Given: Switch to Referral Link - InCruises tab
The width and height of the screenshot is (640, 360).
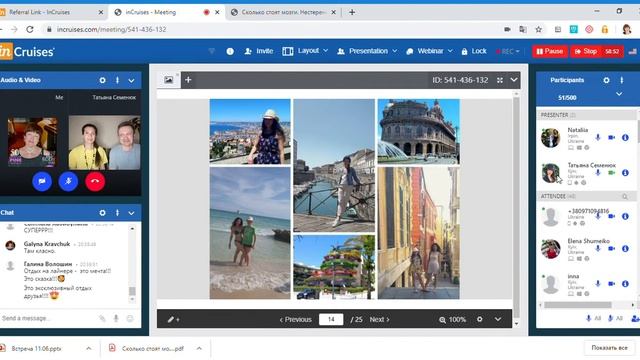Looking at the screenshot, I should pyautogui.click(x=52, y=12).
